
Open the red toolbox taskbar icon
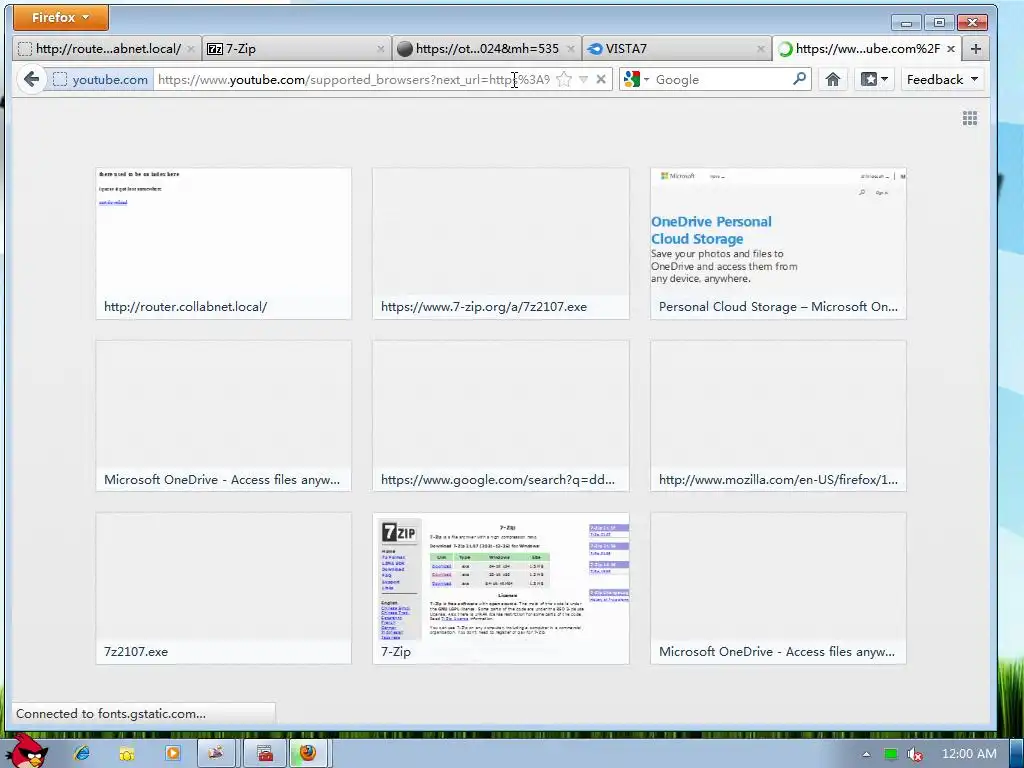264,753
